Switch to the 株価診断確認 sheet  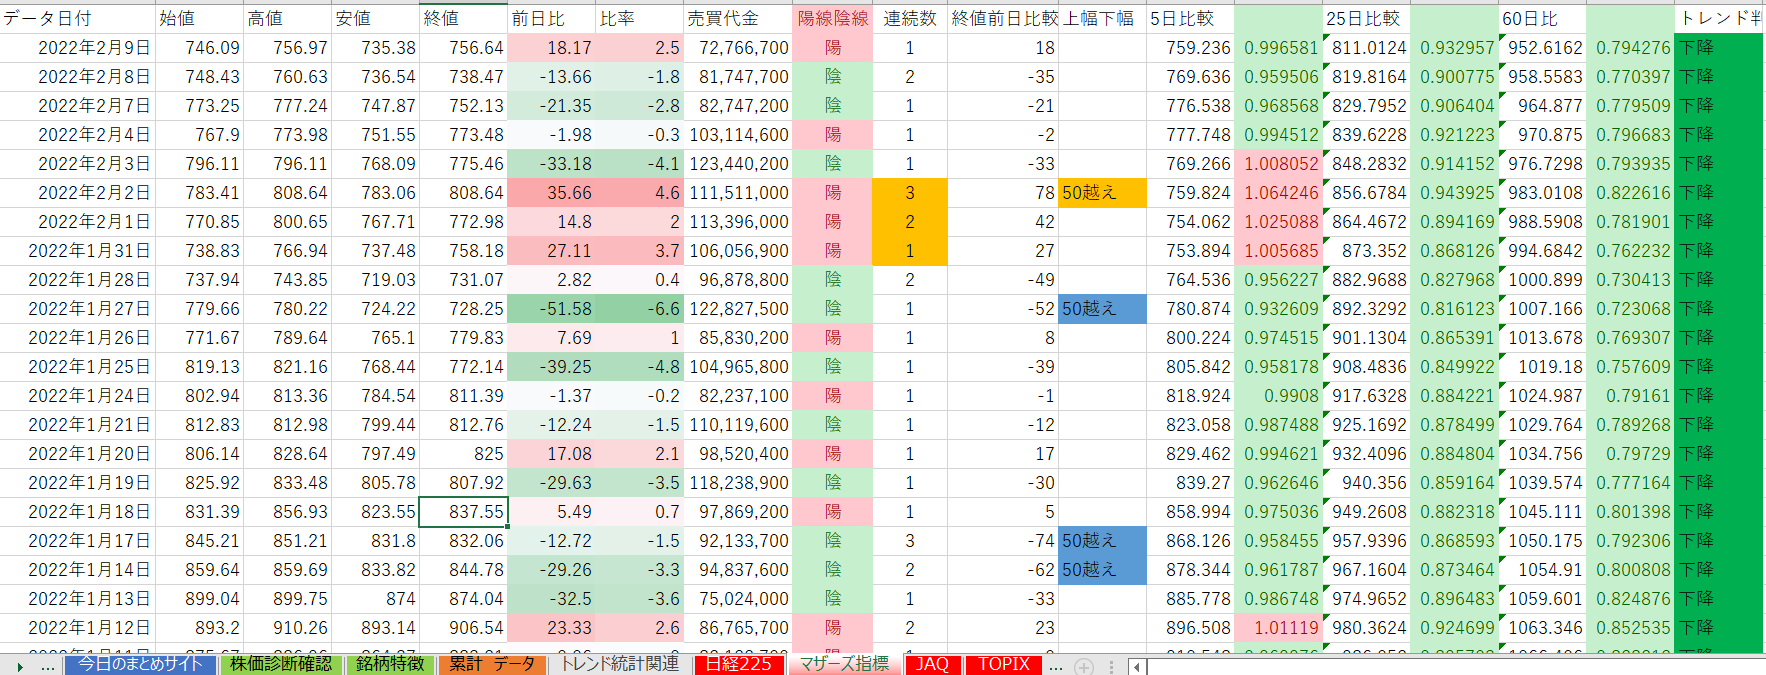click(281, 665)
